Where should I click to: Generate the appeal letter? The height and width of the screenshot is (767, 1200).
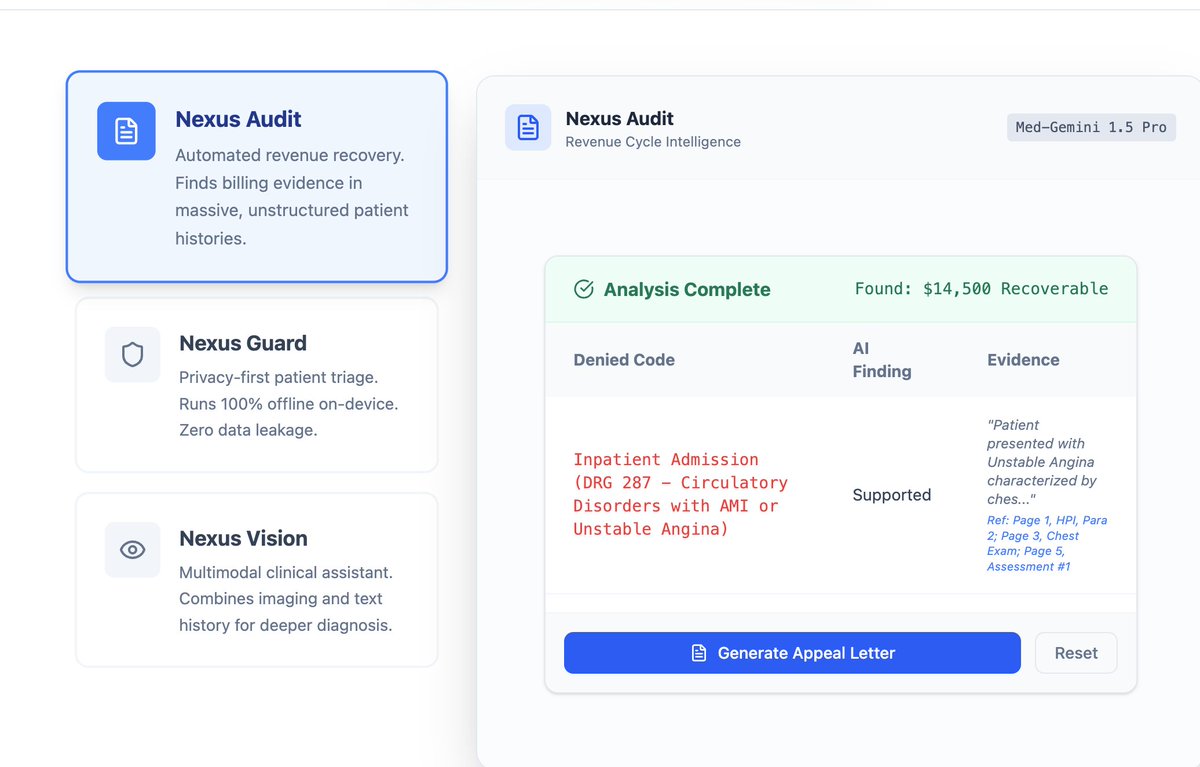click(x=792, y=653)
